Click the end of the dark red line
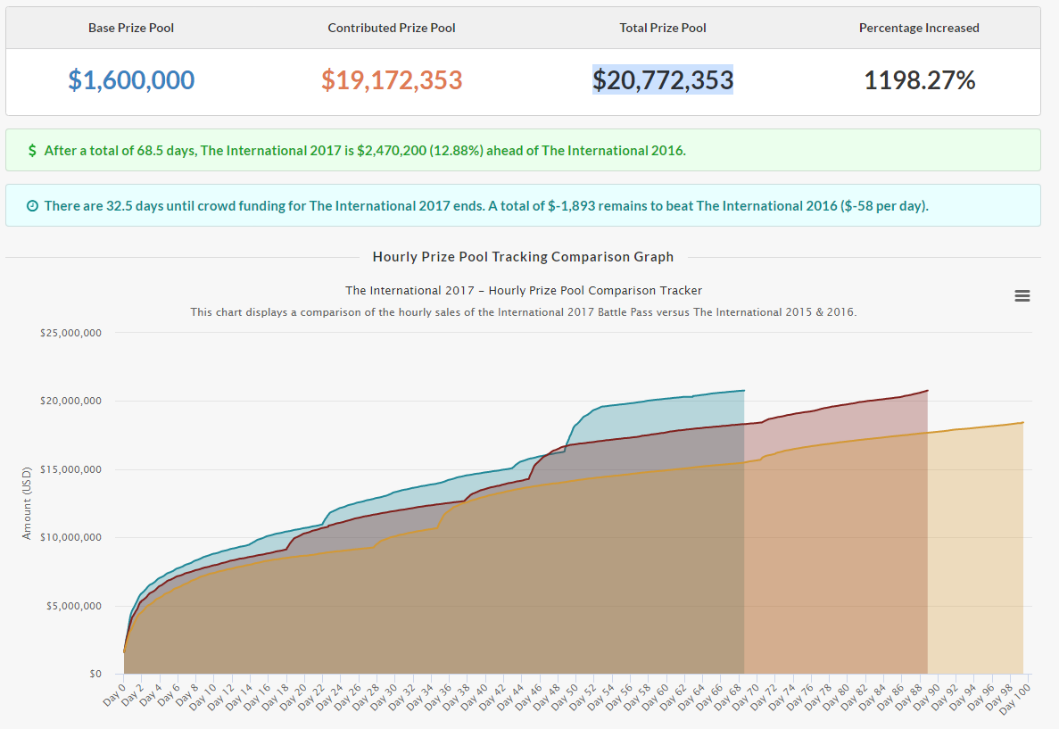 (927, 391)
